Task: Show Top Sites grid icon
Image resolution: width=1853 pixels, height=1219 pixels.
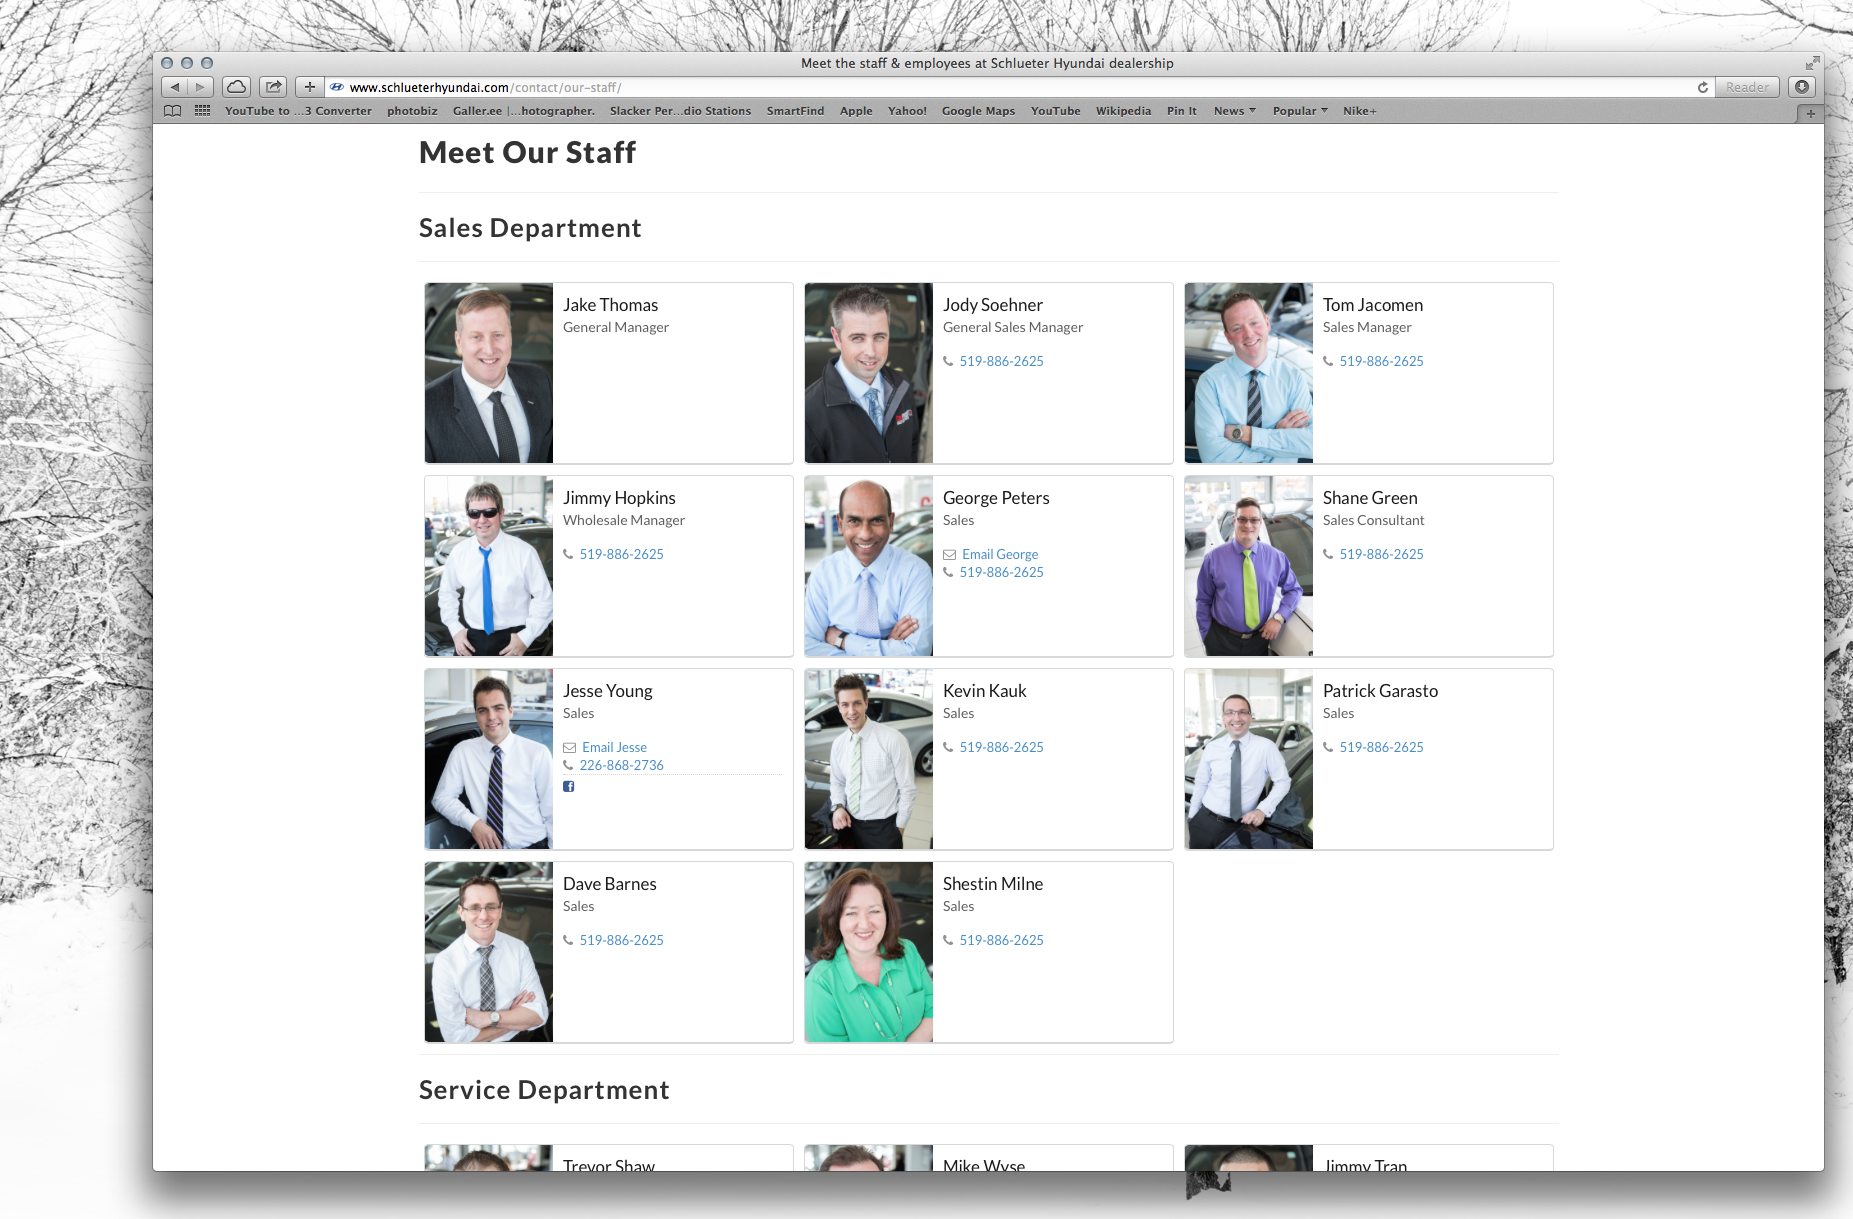Action: point(202,111)
